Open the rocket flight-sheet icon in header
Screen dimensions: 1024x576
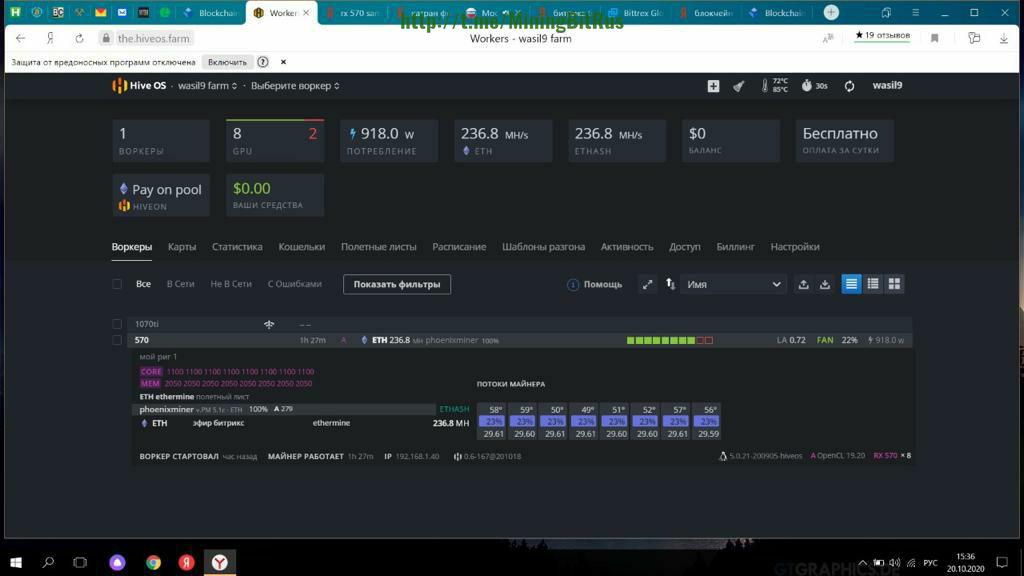tap(739, 86)
